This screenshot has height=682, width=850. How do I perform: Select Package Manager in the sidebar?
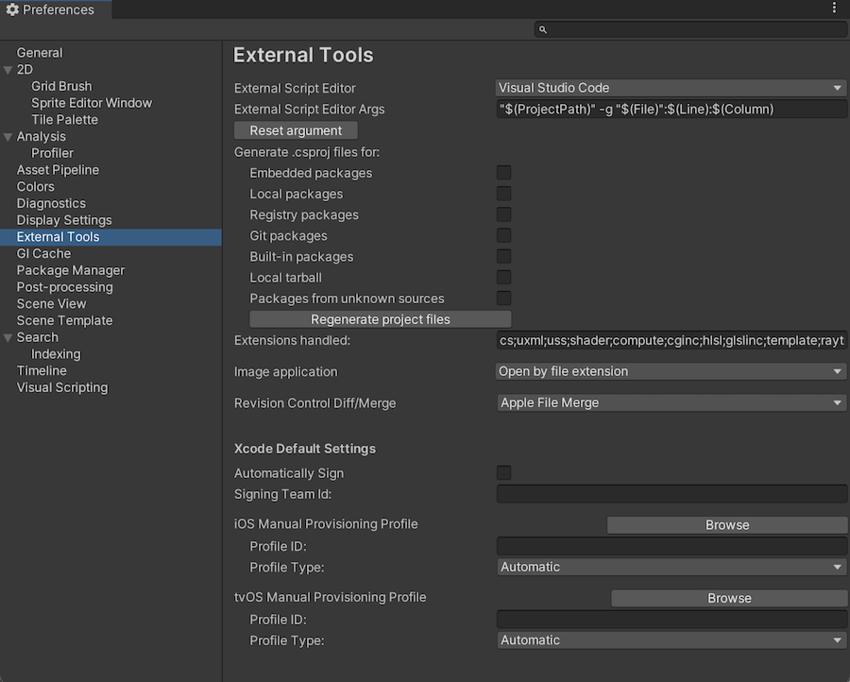(x=70, y=269)
